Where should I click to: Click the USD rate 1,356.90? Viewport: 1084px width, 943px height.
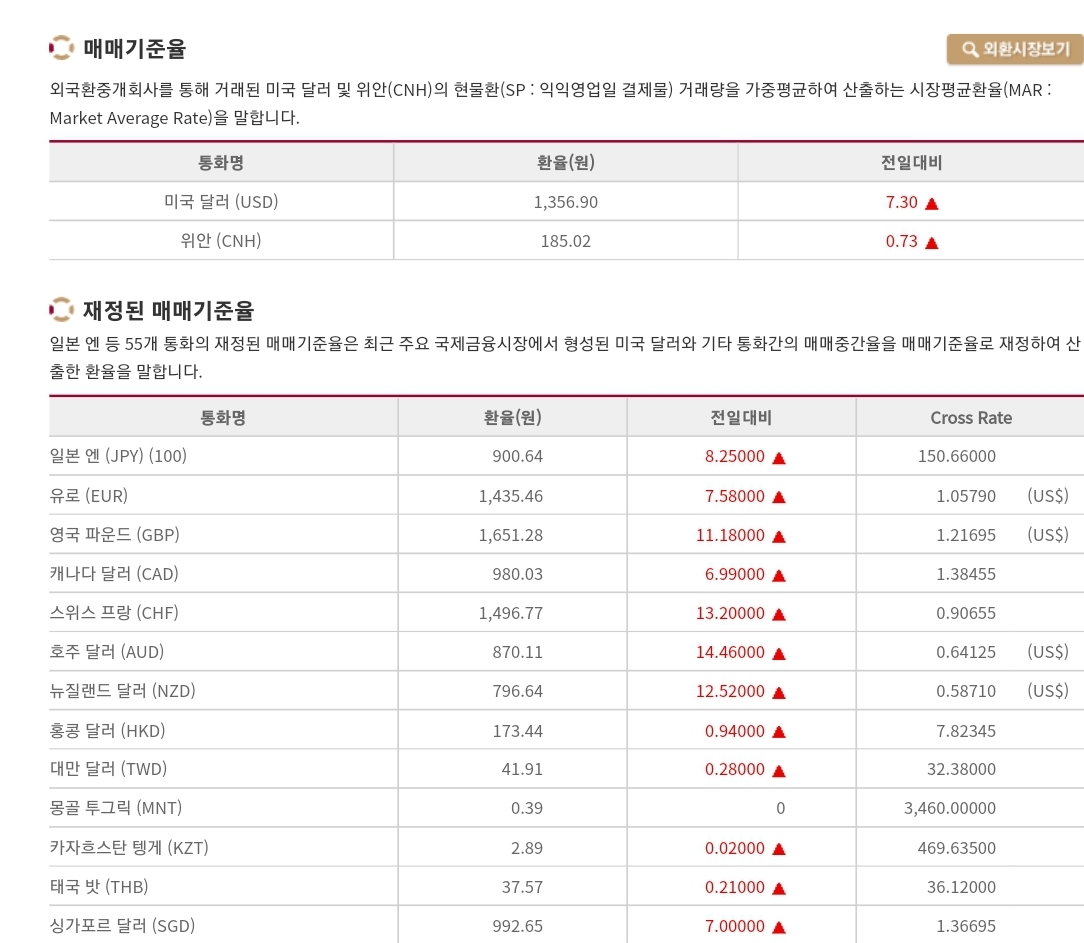coord(566,202)
